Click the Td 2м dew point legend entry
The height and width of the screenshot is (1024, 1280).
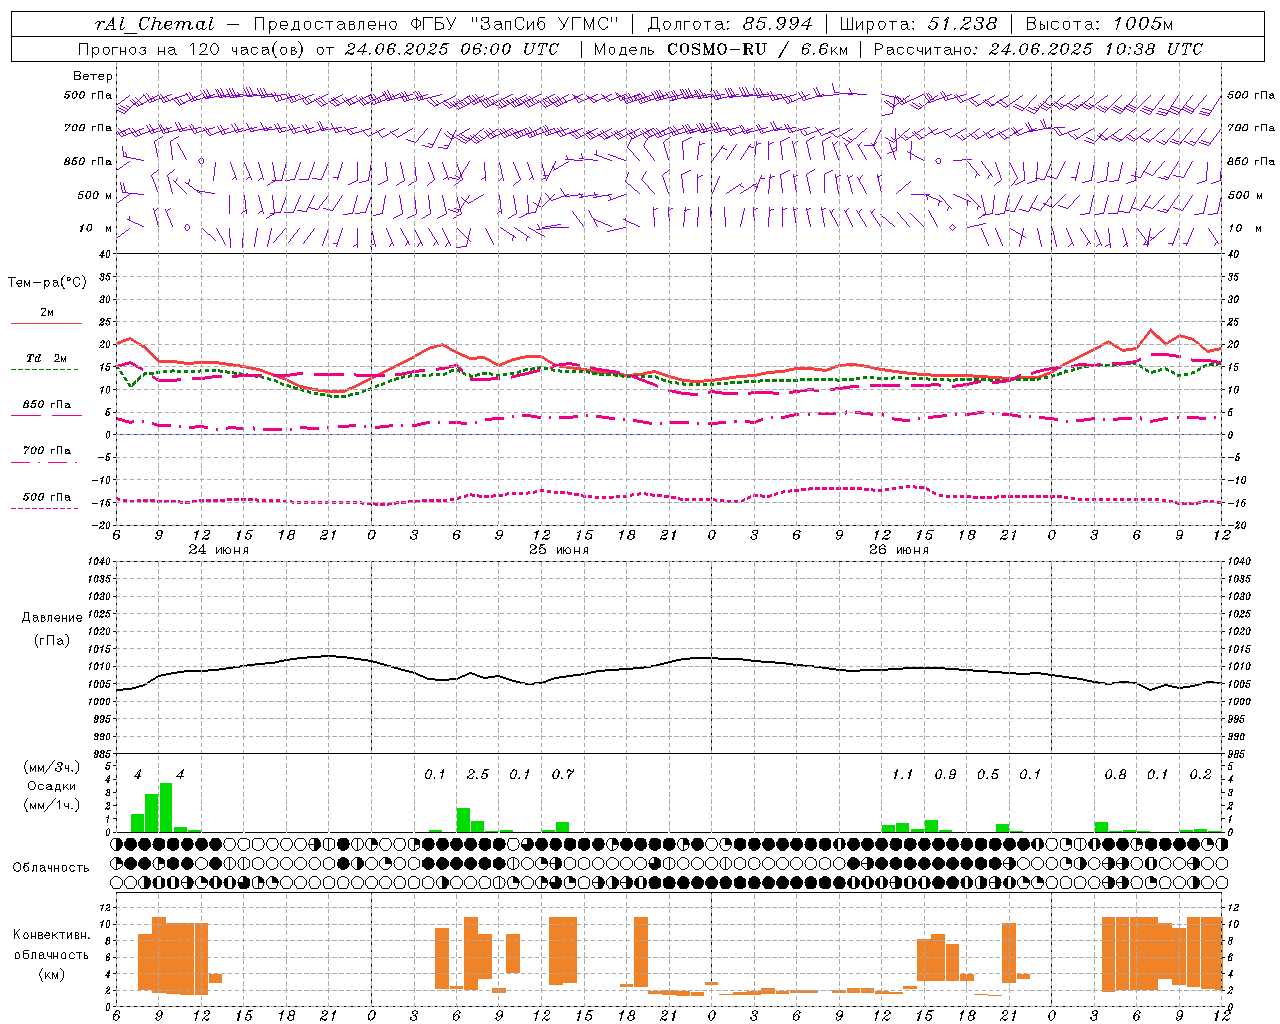point(47,358)
